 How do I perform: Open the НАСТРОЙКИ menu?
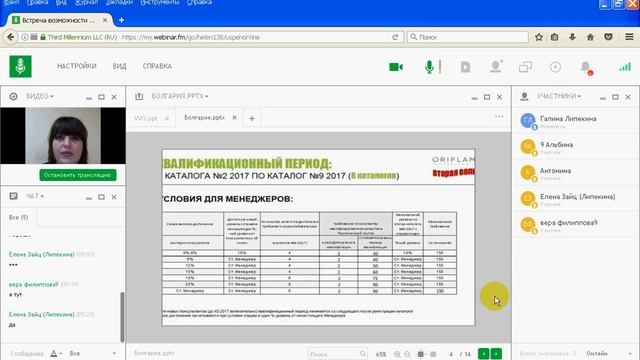coord(77,66)
